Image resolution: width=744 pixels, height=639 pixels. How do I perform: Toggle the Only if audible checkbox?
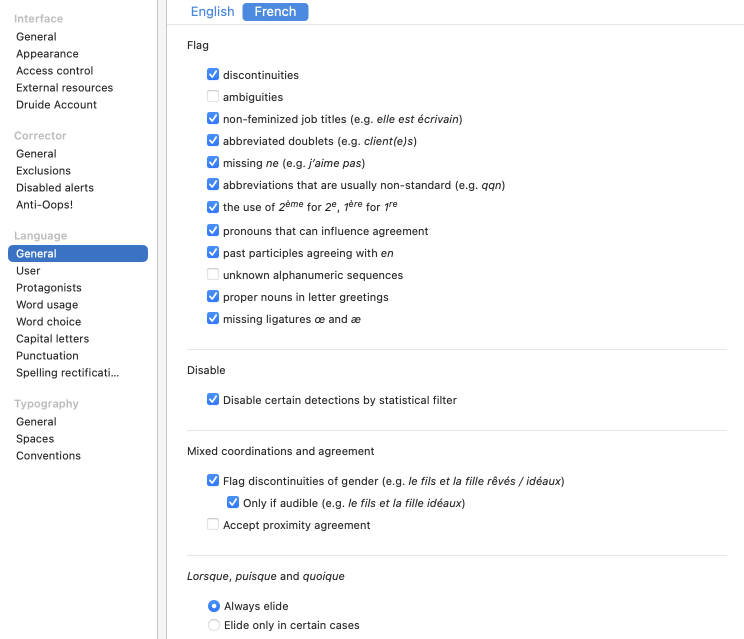click(x=233, y=503)
